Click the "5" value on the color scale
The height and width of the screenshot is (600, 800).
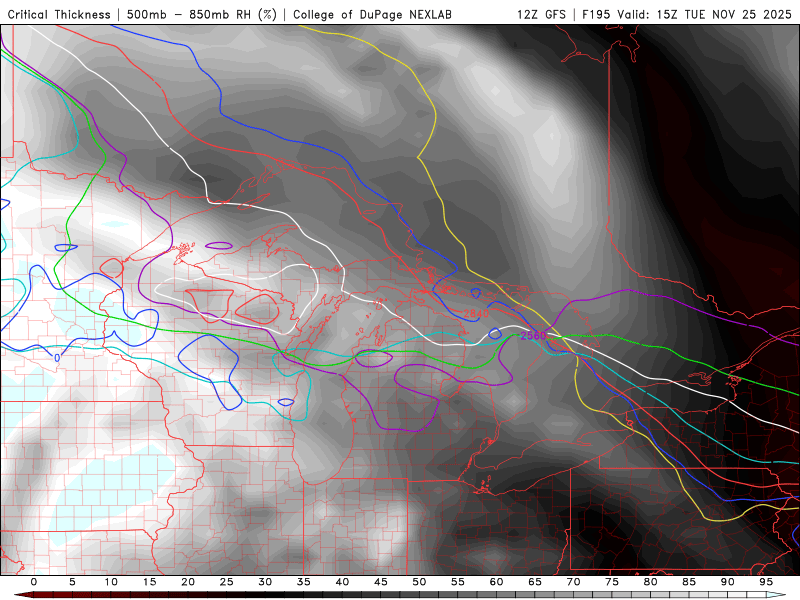72,582
